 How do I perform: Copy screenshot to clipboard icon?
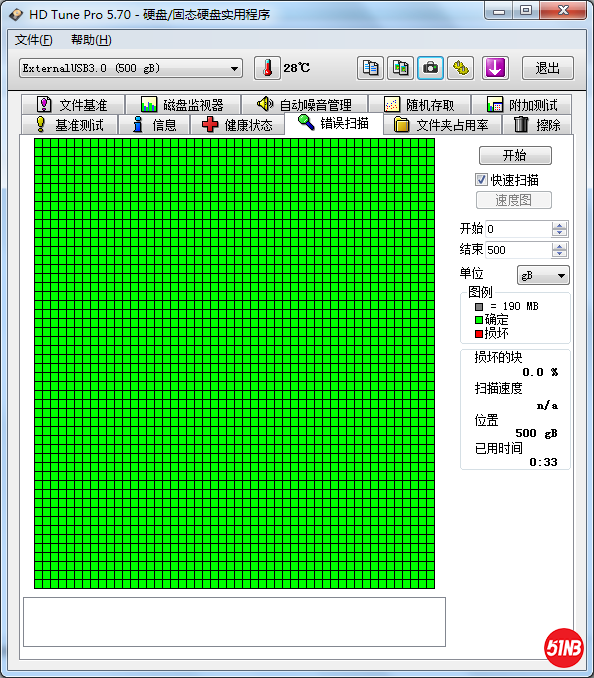(400, 68)
